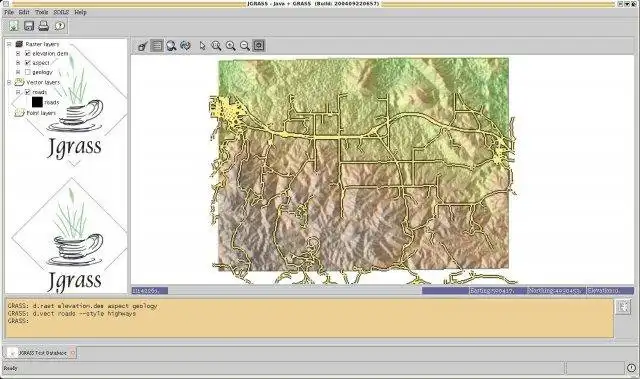This screenshot has height=379, width=640.
Task: Select the elevation.dem layer name
Action: pyautogui.click(x=50, y=53)
